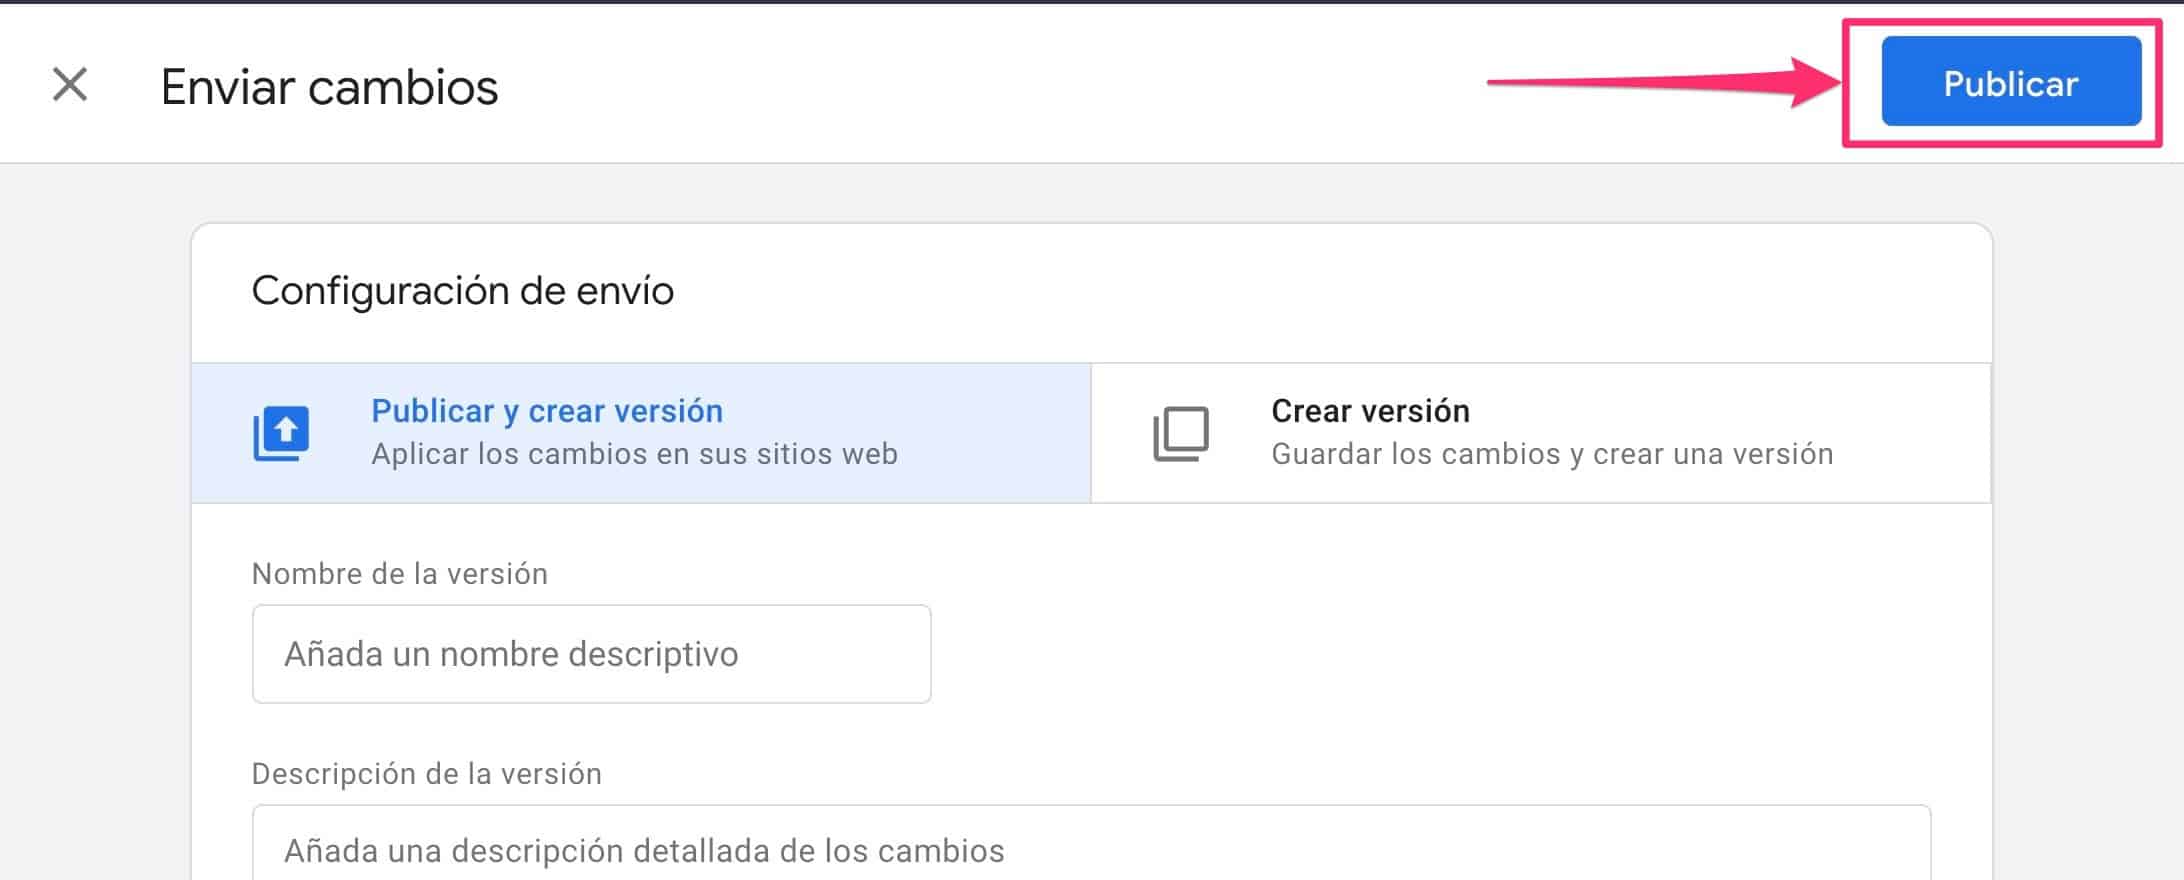Click text Aplicar los cambios en sus sitios web
The image size is (2184, 880).
(x=635, y=454)
